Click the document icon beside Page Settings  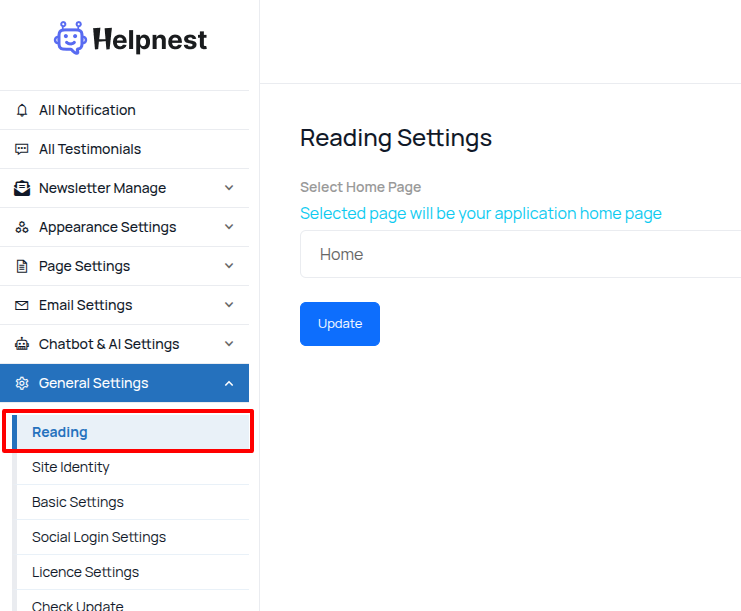pyautogui.click(x=22, y=266)
